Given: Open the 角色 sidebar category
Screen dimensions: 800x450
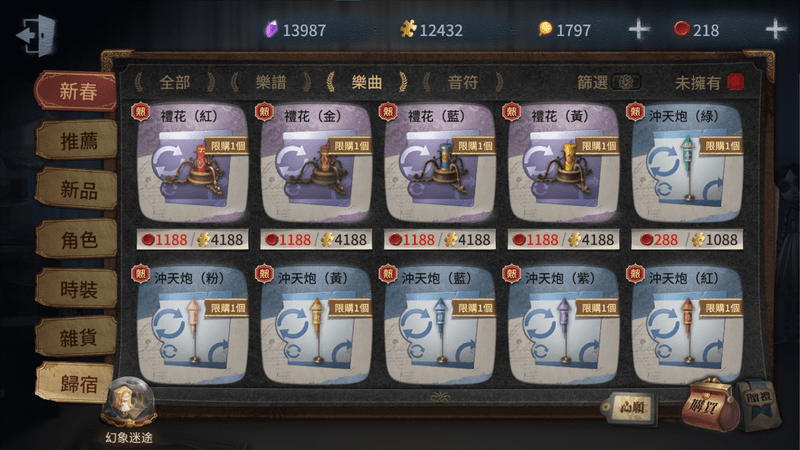Looking at the screenshot, I should click(x=78, y=240).
